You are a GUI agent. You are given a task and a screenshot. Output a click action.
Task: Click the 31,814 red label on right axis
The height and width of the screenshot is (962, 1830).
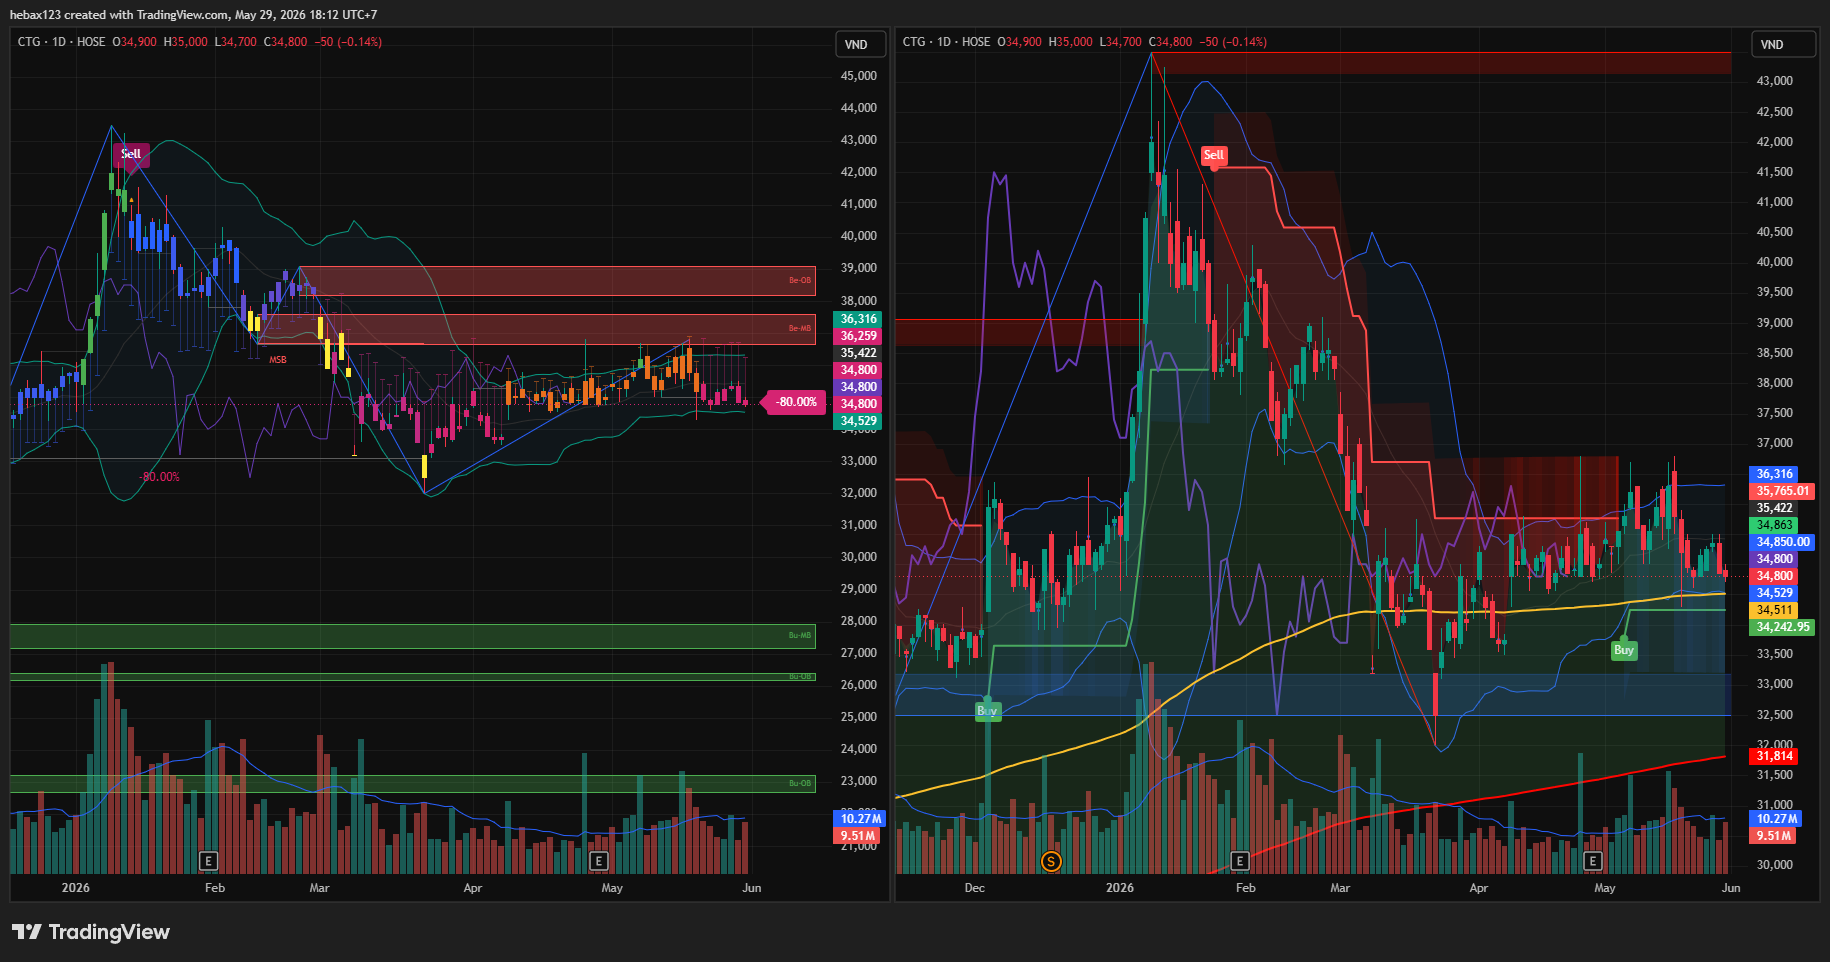pos(1774,756)
